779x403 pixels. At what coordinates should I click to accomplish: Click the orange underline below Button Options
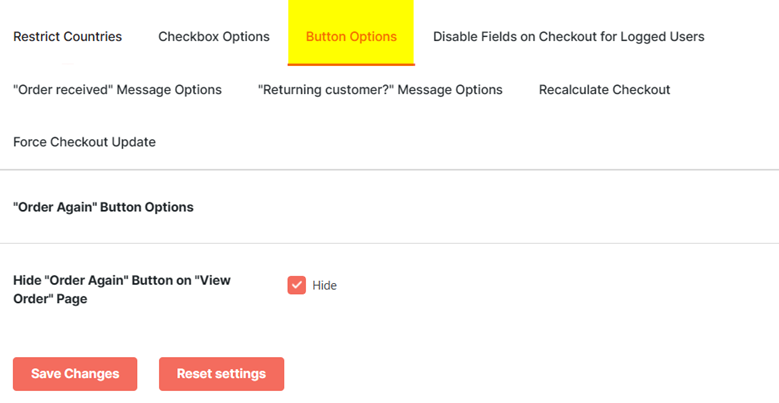(351, 65)
